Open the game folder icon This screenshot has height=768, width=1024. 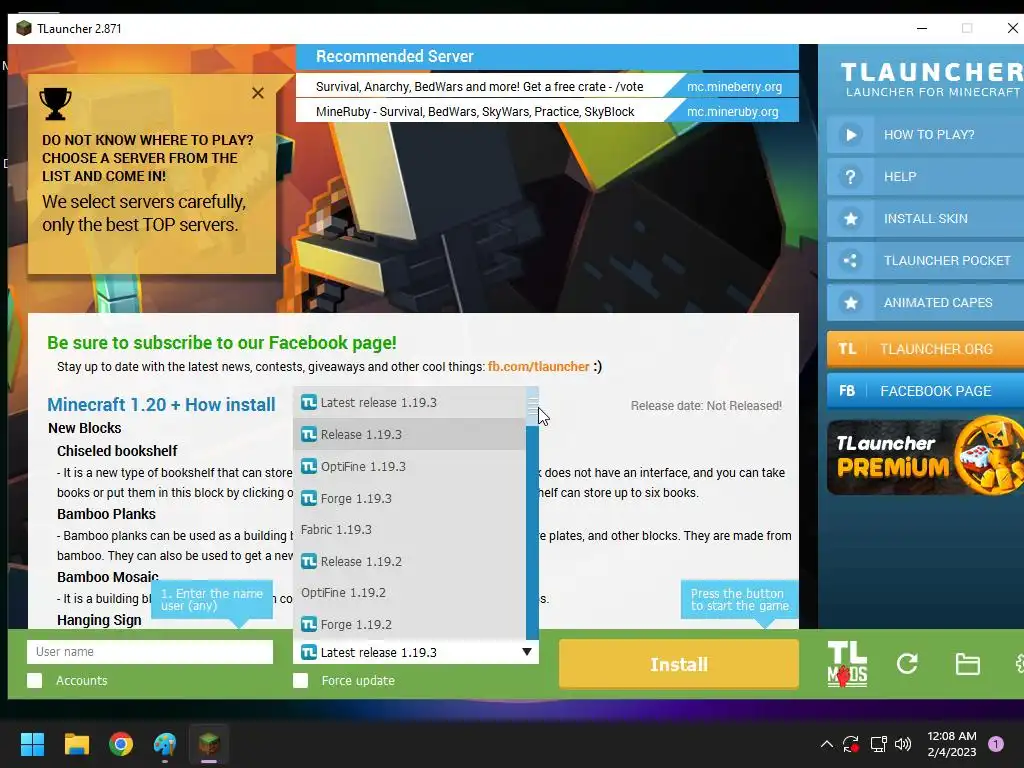point(967,664)
